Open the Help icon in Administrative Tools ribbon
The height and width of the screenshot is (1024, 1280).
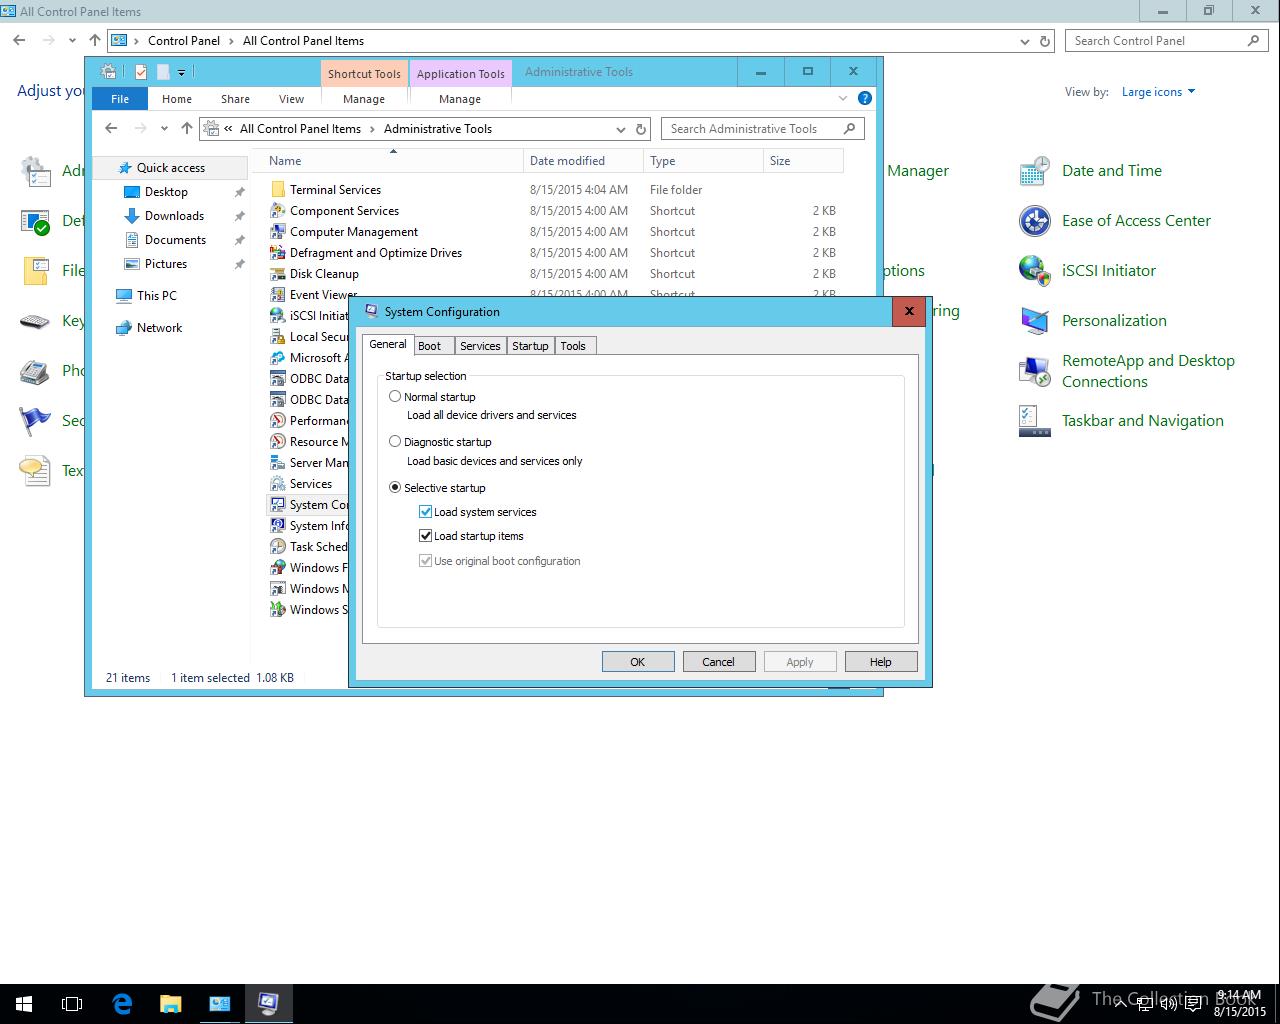[865, 98]
